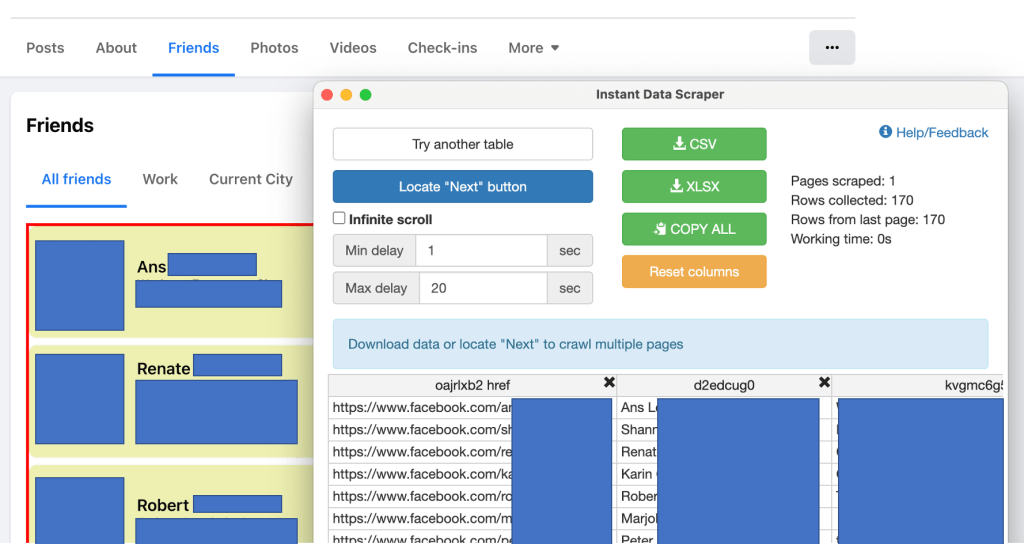The image size is (1024, 544).
Task: Expand the More dropdown on profile
Action: tap(534, 48)
